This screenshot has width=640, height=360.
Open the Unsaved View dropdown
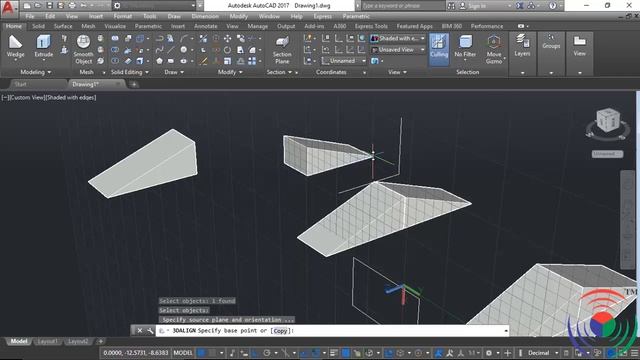(398, 50)
